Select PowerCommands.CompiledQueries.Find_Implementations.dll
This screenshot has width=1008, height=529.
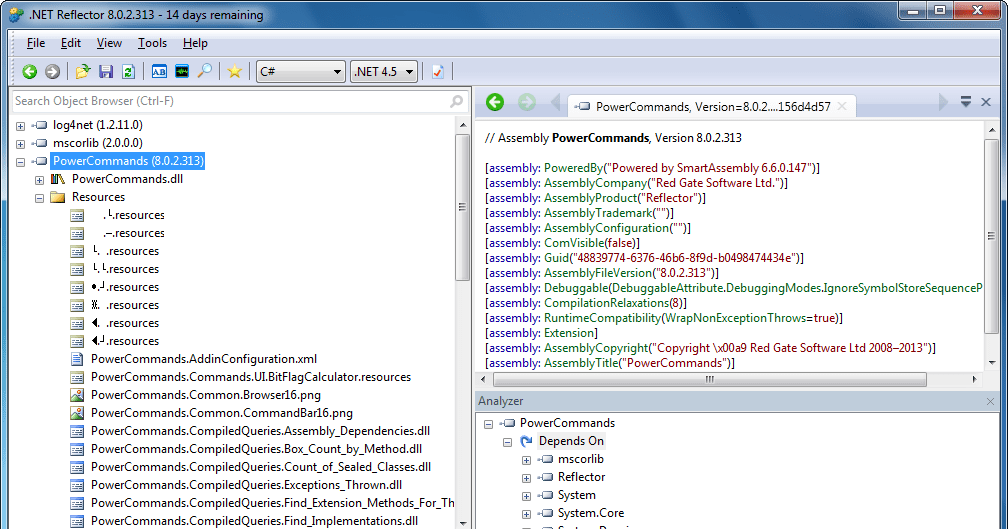pyautogui.click(x=254, y=521)
